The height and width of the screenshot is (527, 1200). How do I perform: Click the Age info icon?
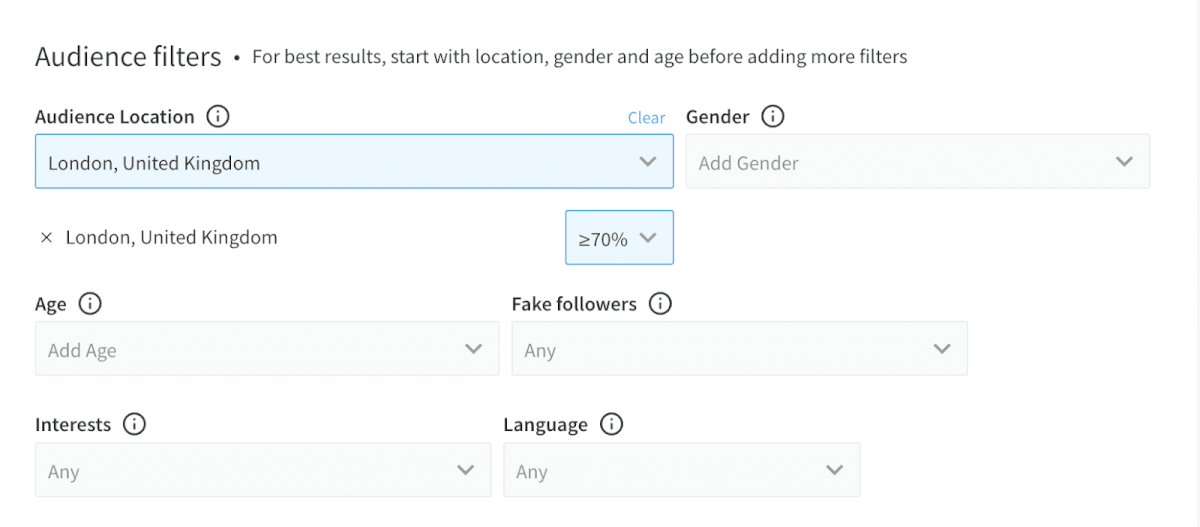(x=89, y=304)
